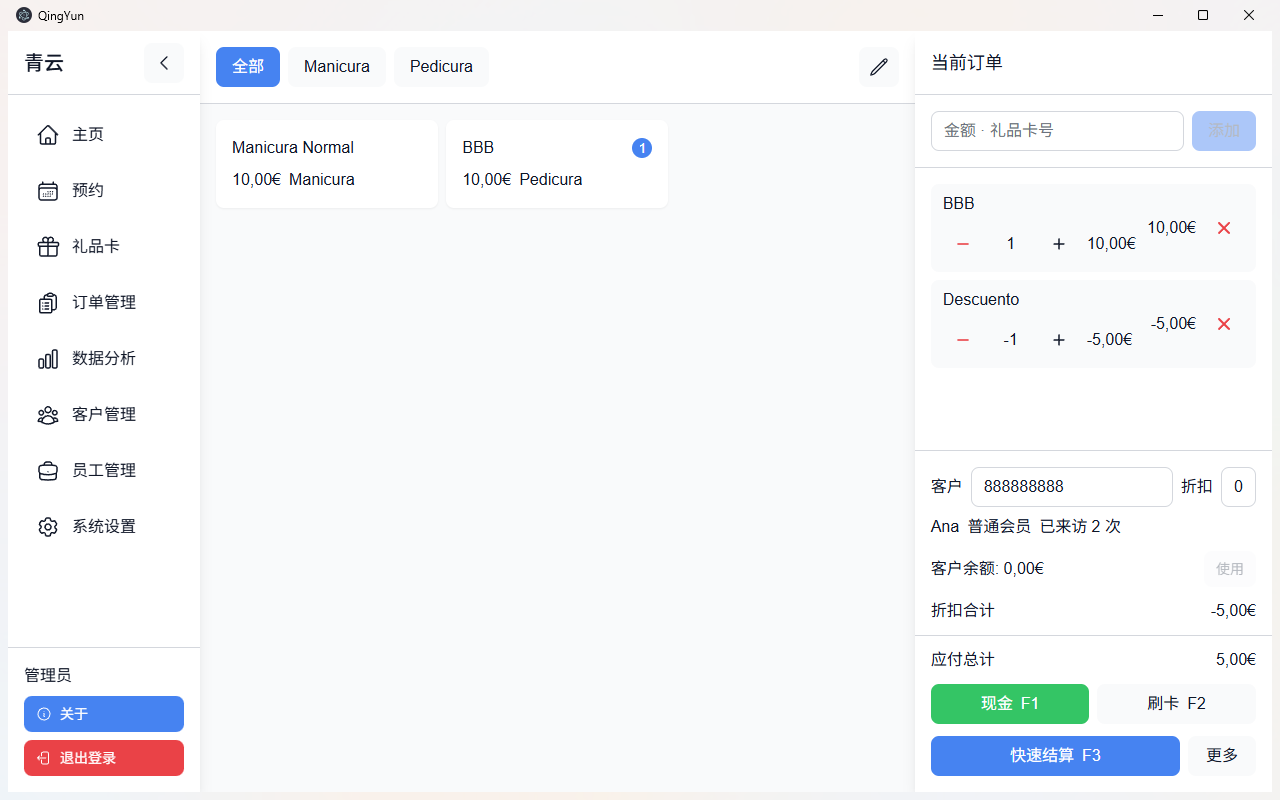Add the BBB Pedicura service card

pos(557,164)
